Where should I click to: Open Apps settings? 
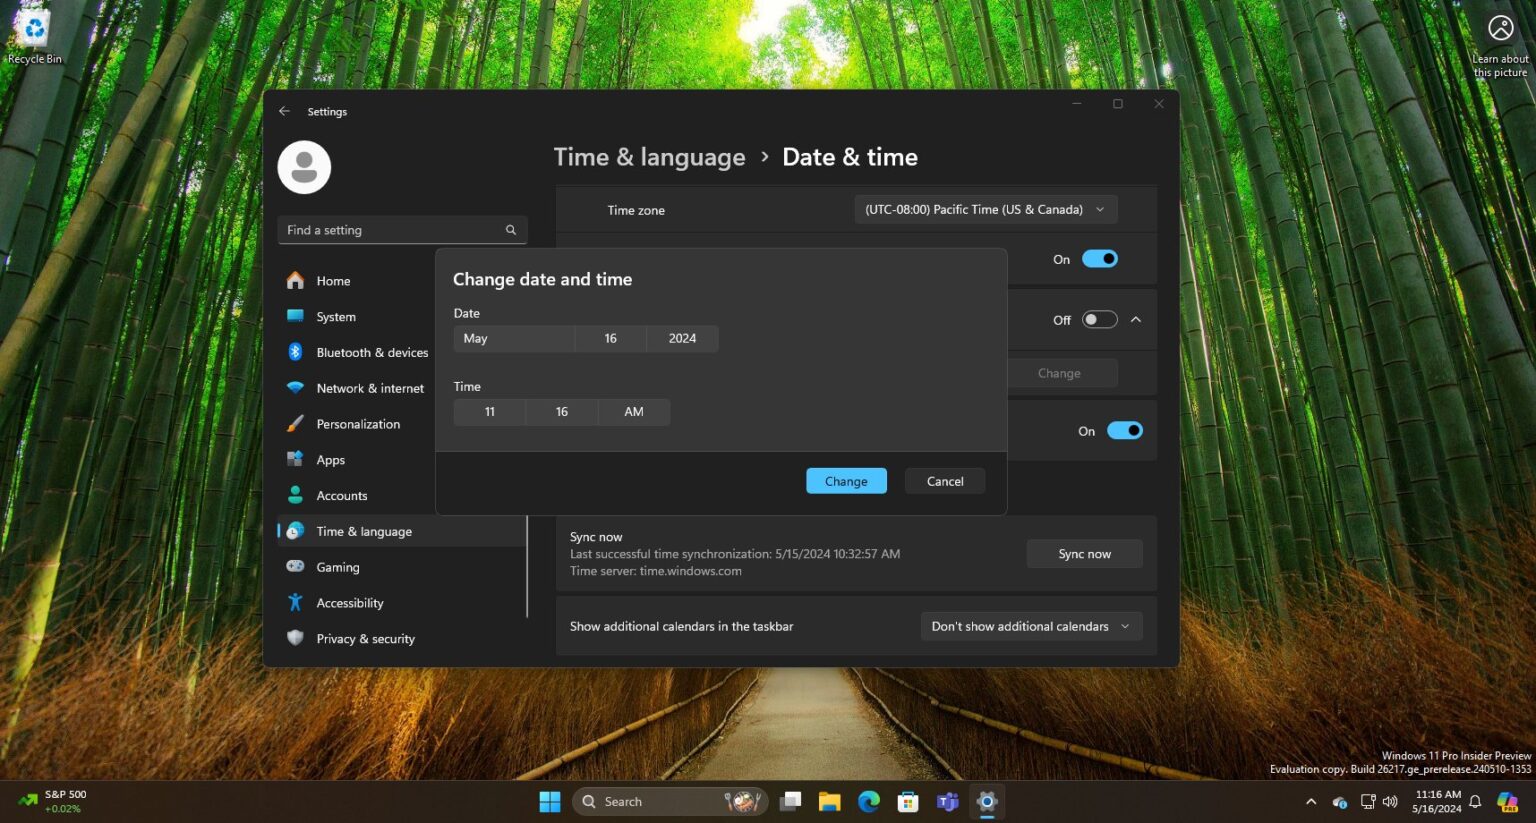coord(330,459)
